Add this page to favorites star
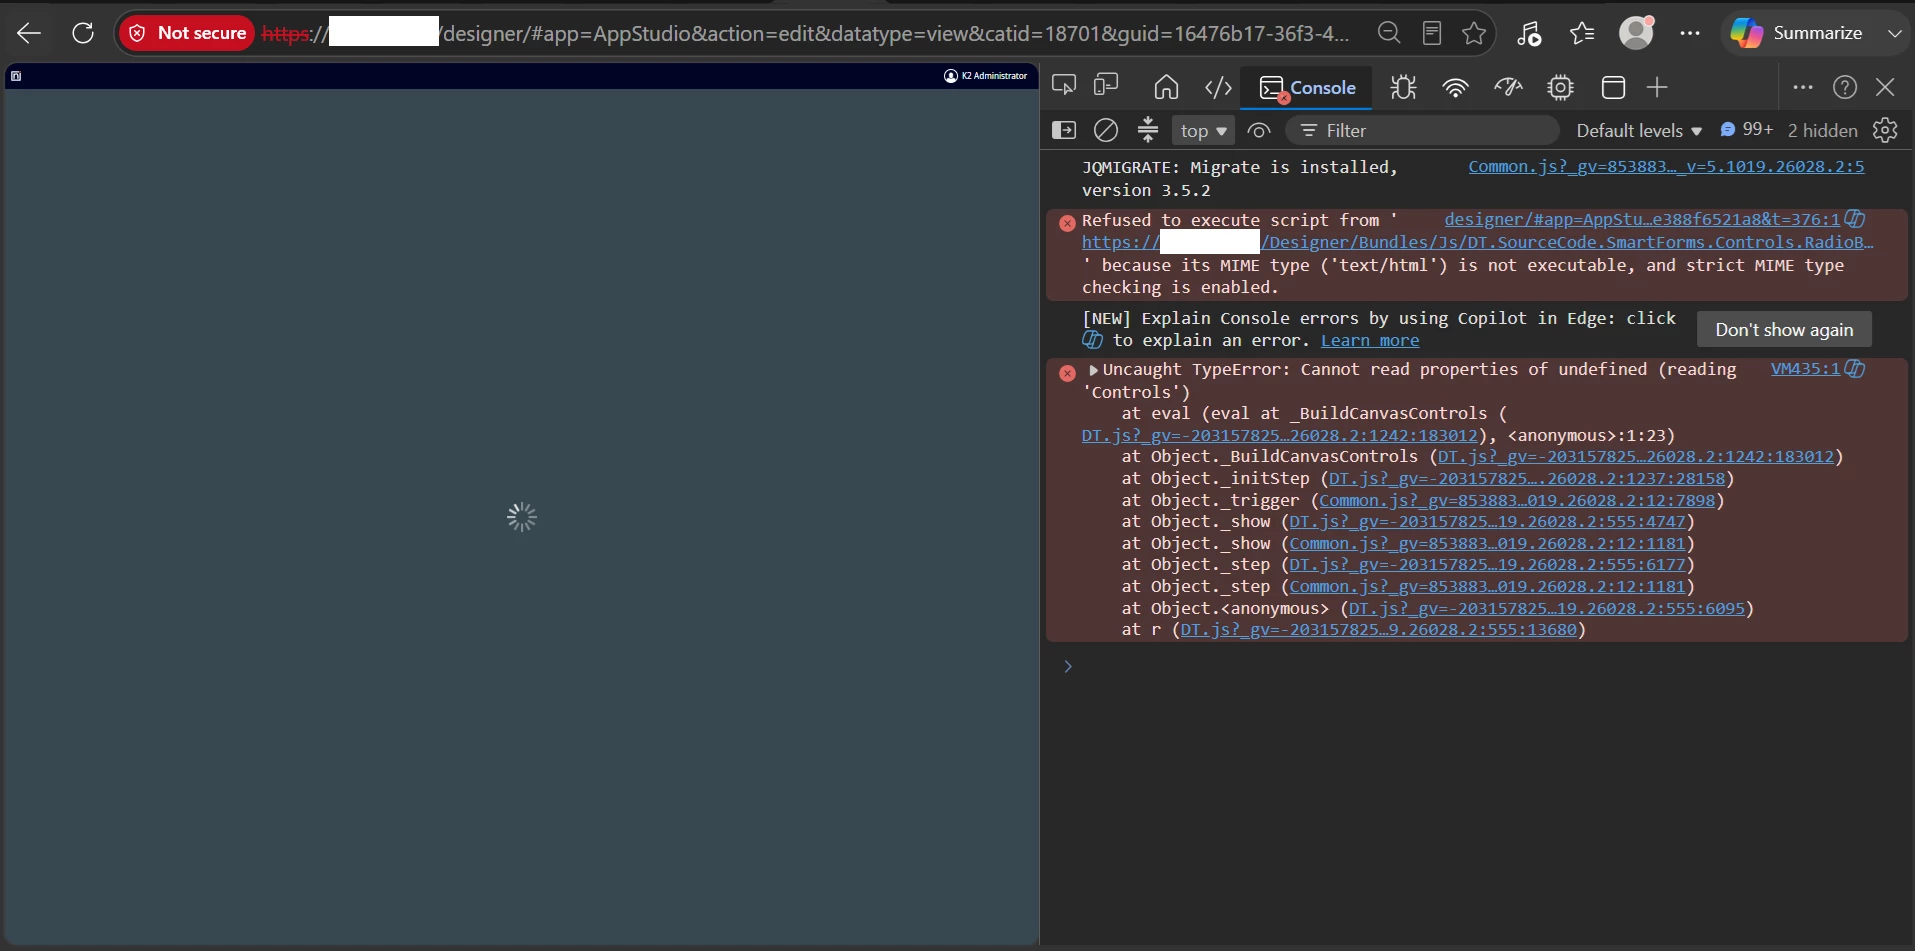This screenshot has width=1915, height=951. click(x=1474, y=33)
